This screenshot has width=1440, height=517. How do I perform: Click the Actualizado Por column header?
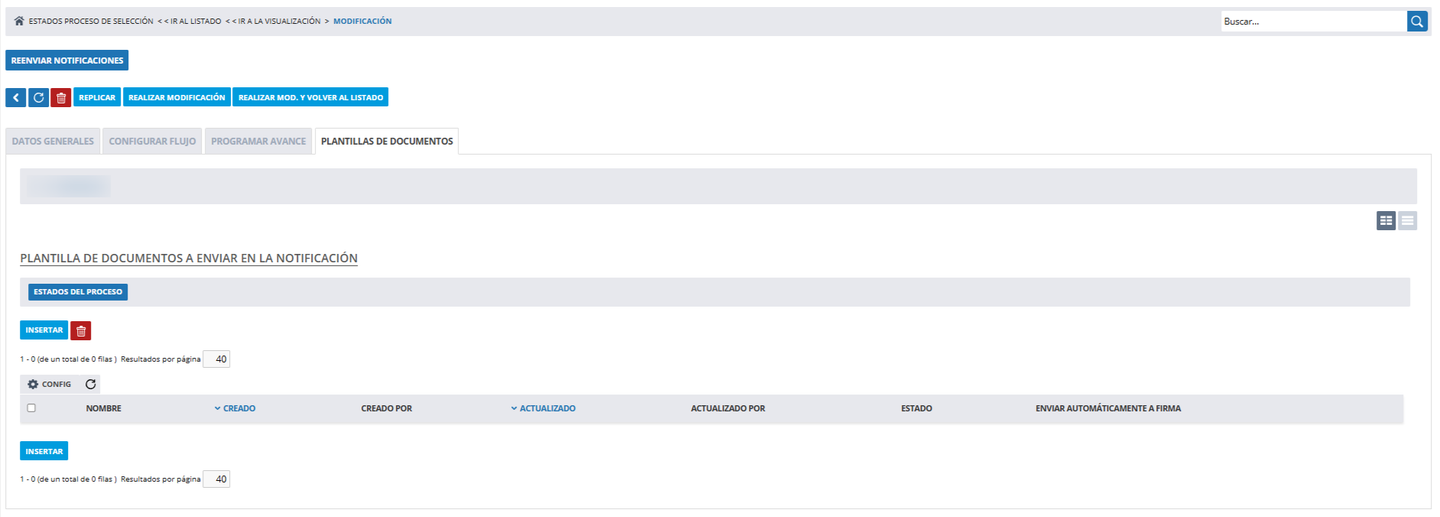[728, 408]
